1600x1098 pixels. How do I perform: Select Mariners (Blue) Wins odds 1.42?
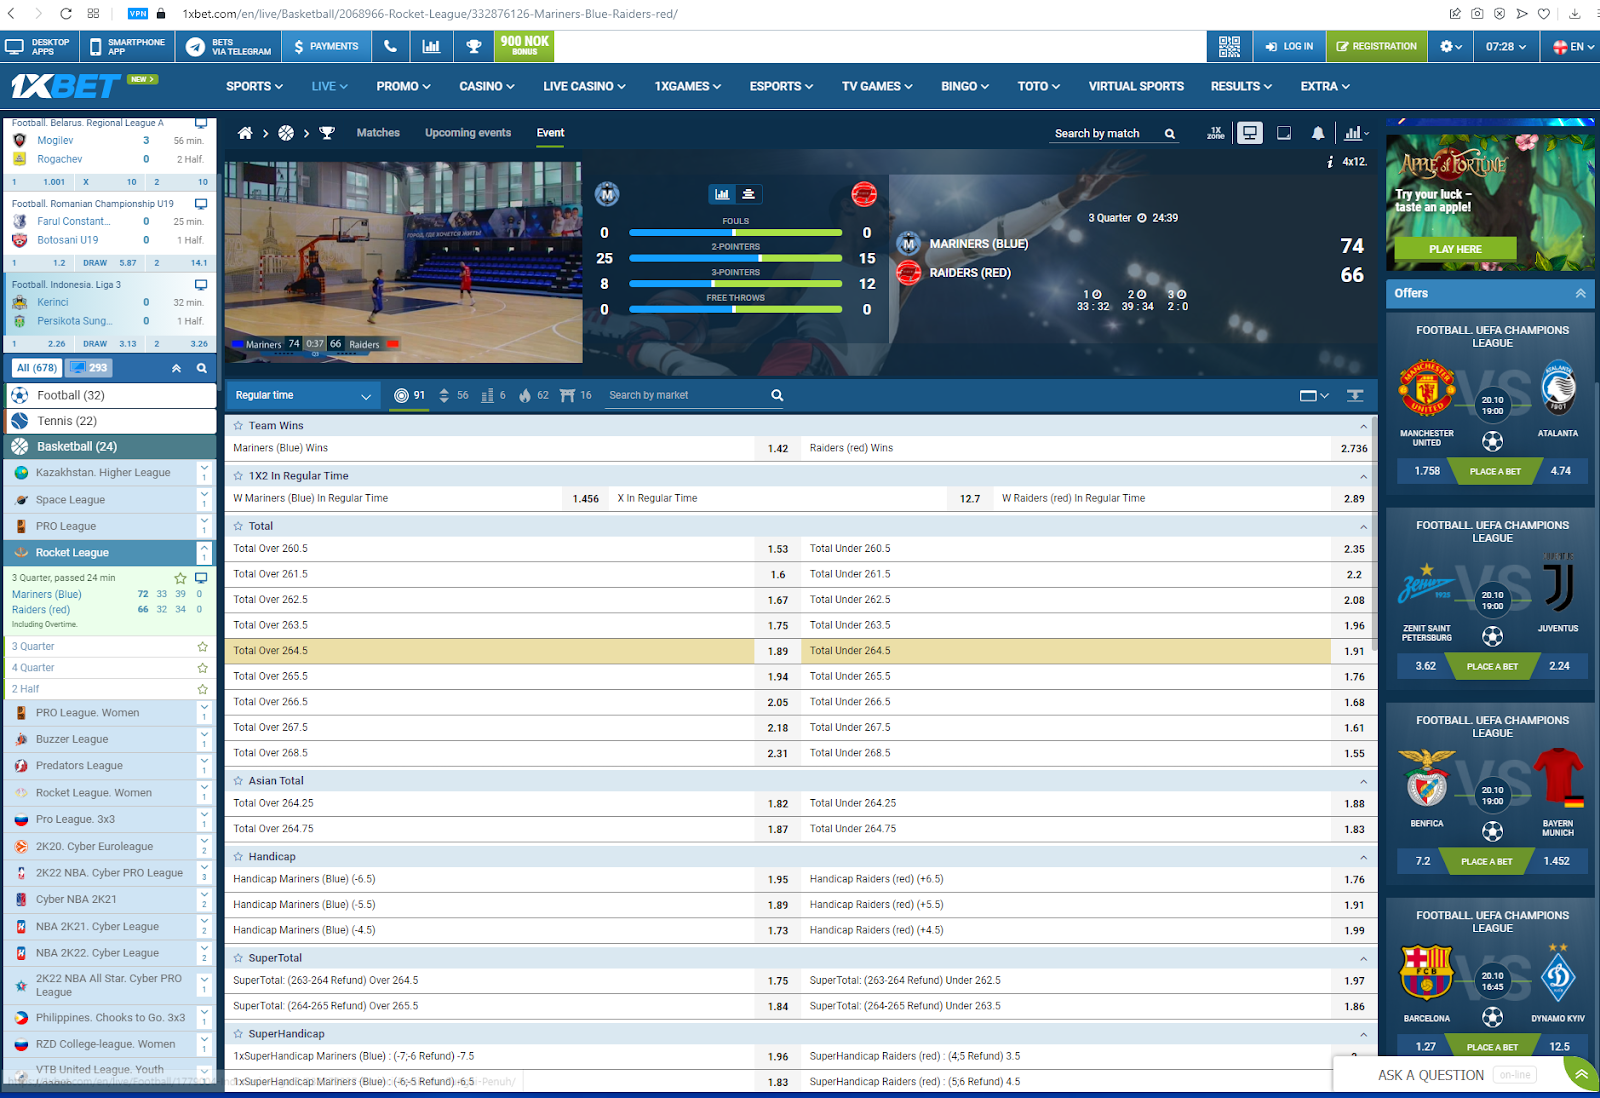click(x=778, y=449)
